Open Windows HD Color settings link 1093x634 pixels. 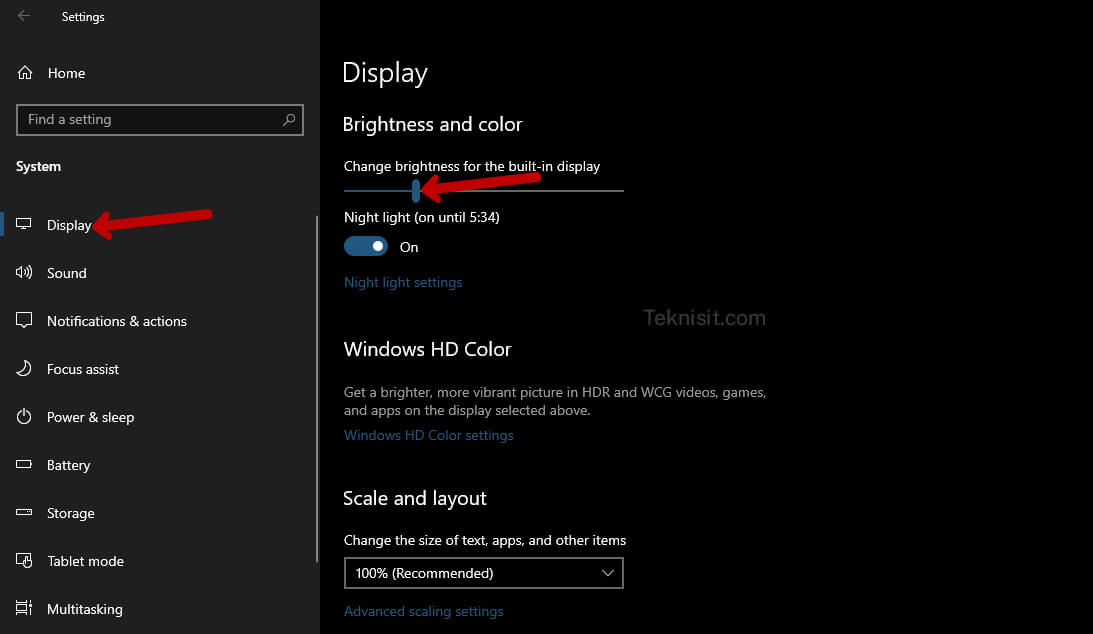pos(429,435)
